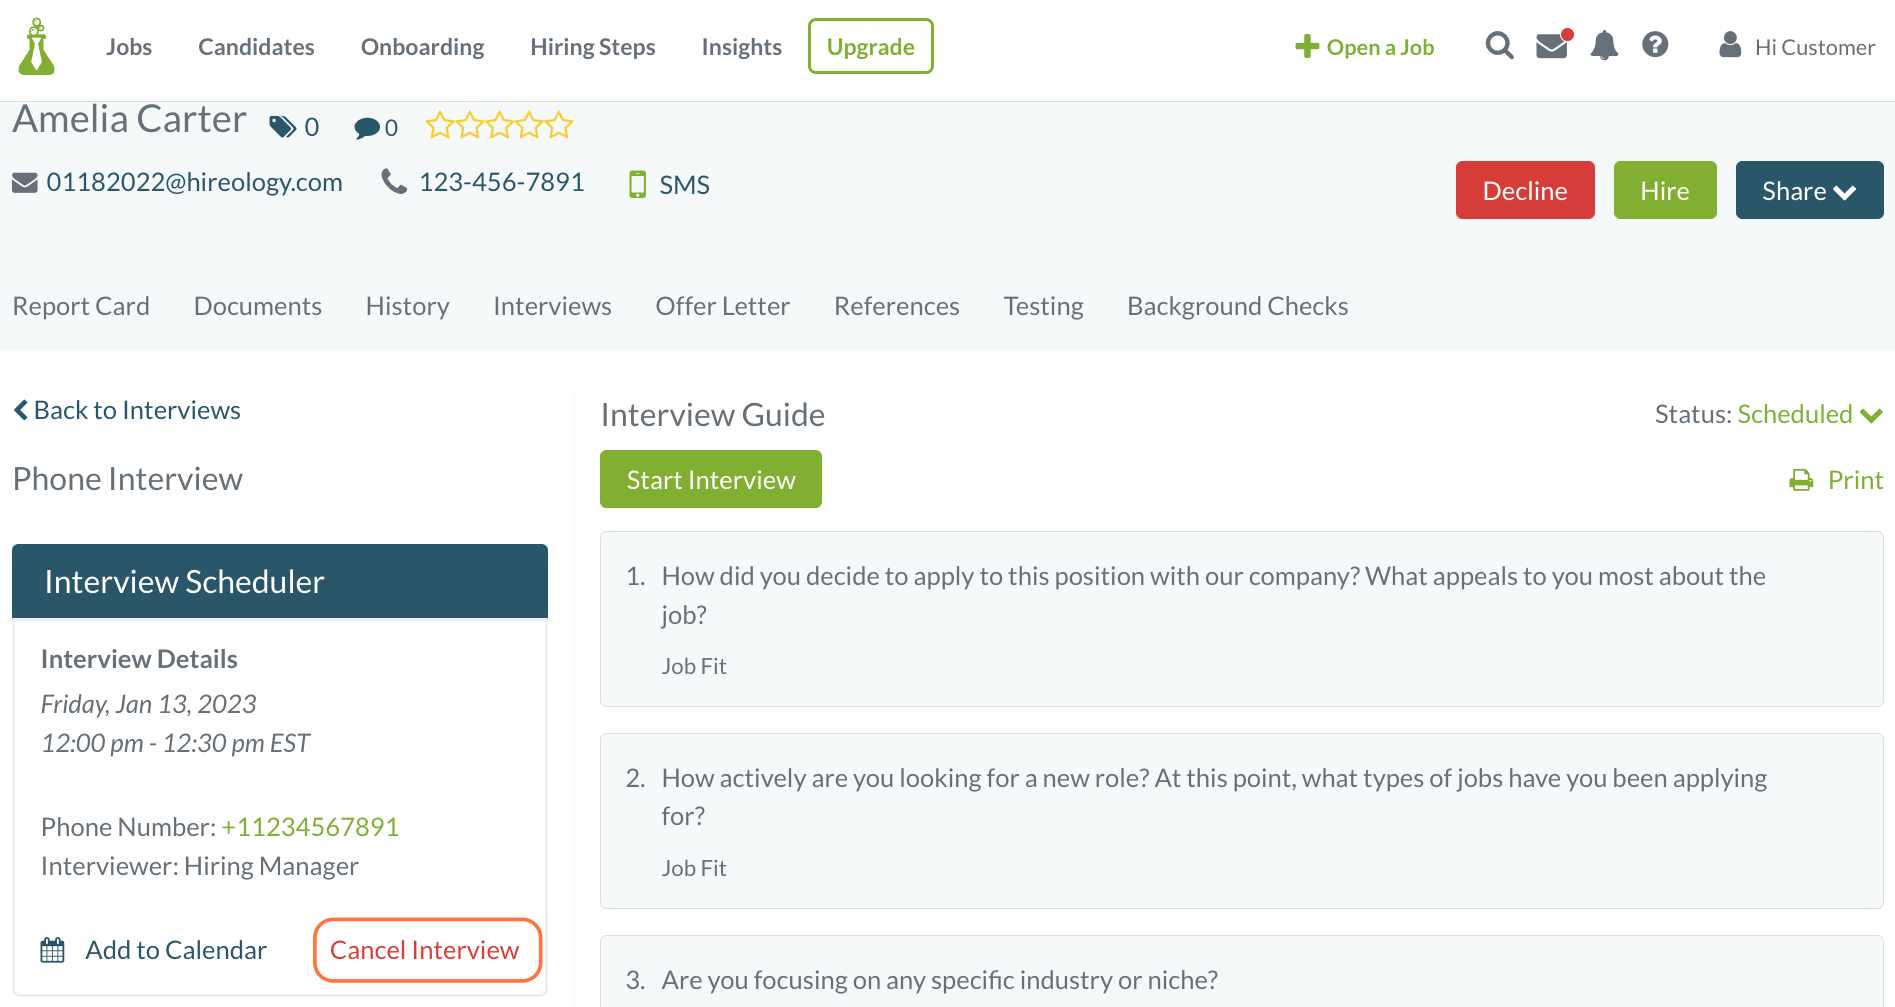1895x1007 pixels.
Task: Switch to the Offer Letter tab
Action: (722, 306)
